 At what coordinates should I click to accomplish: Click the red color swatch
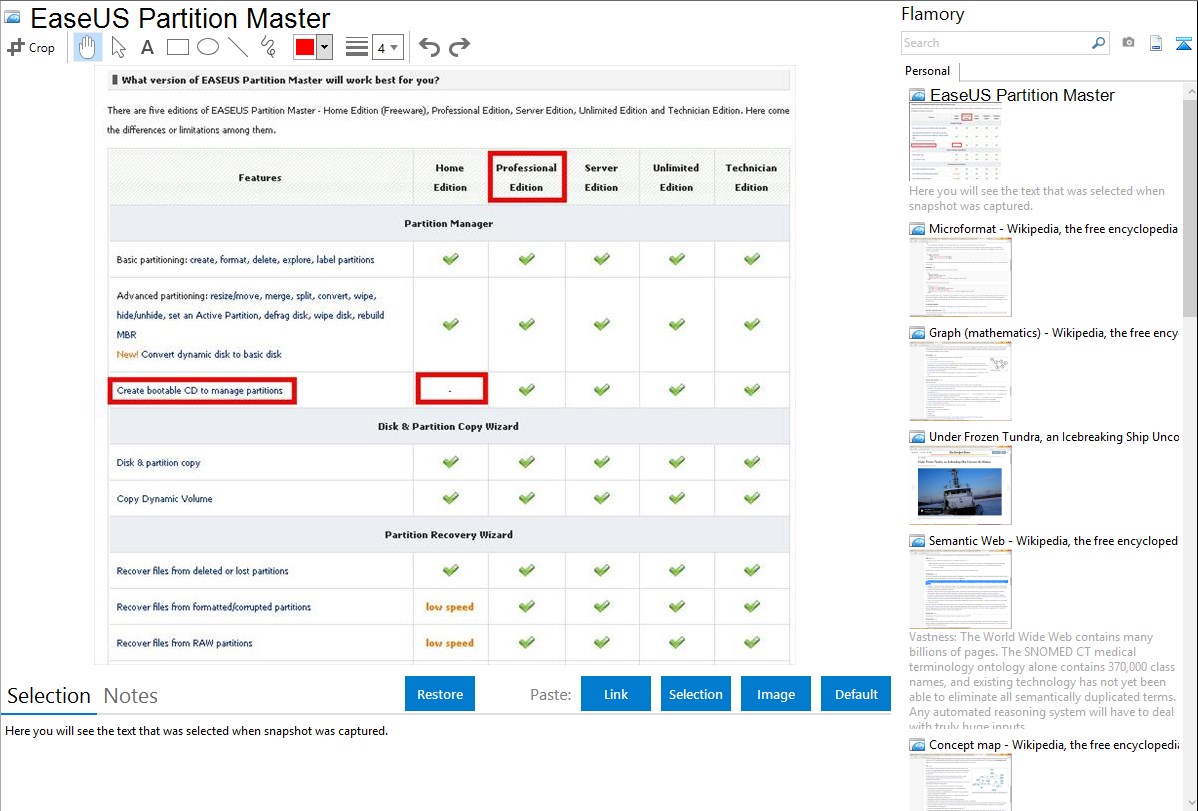(305, 47)
